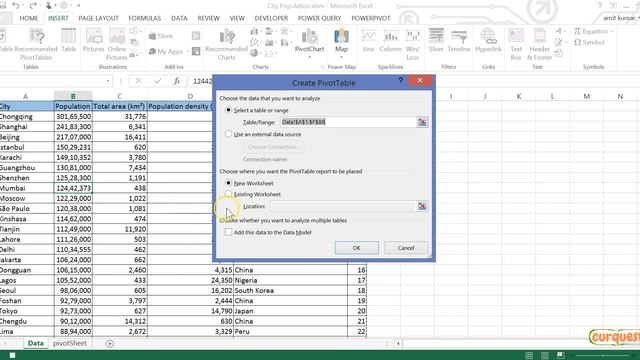Choose Use an external data source

point(264,134)
